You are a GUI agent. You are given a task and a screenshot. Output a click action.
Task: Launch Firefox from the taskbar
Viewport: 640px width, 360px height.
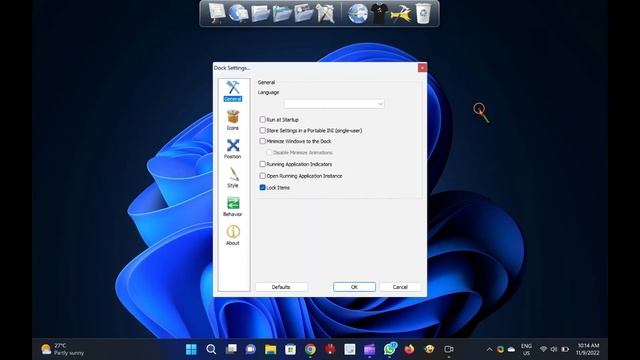click(409, 349)
